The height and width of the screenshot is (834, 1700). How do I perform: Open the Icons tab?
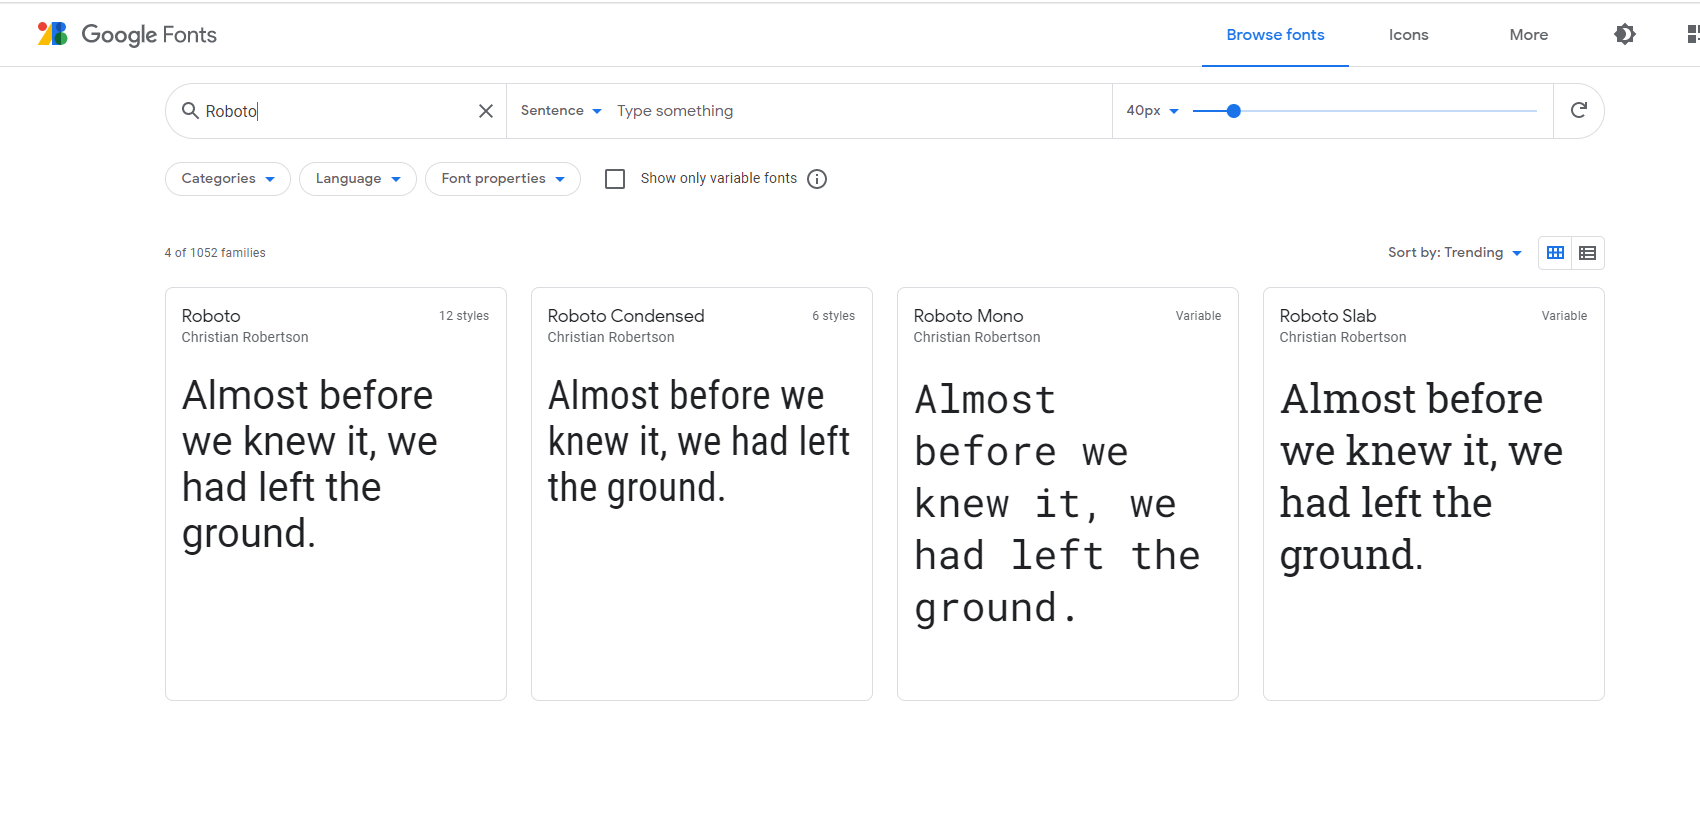pyautogui.click(x=1408, y=34)
